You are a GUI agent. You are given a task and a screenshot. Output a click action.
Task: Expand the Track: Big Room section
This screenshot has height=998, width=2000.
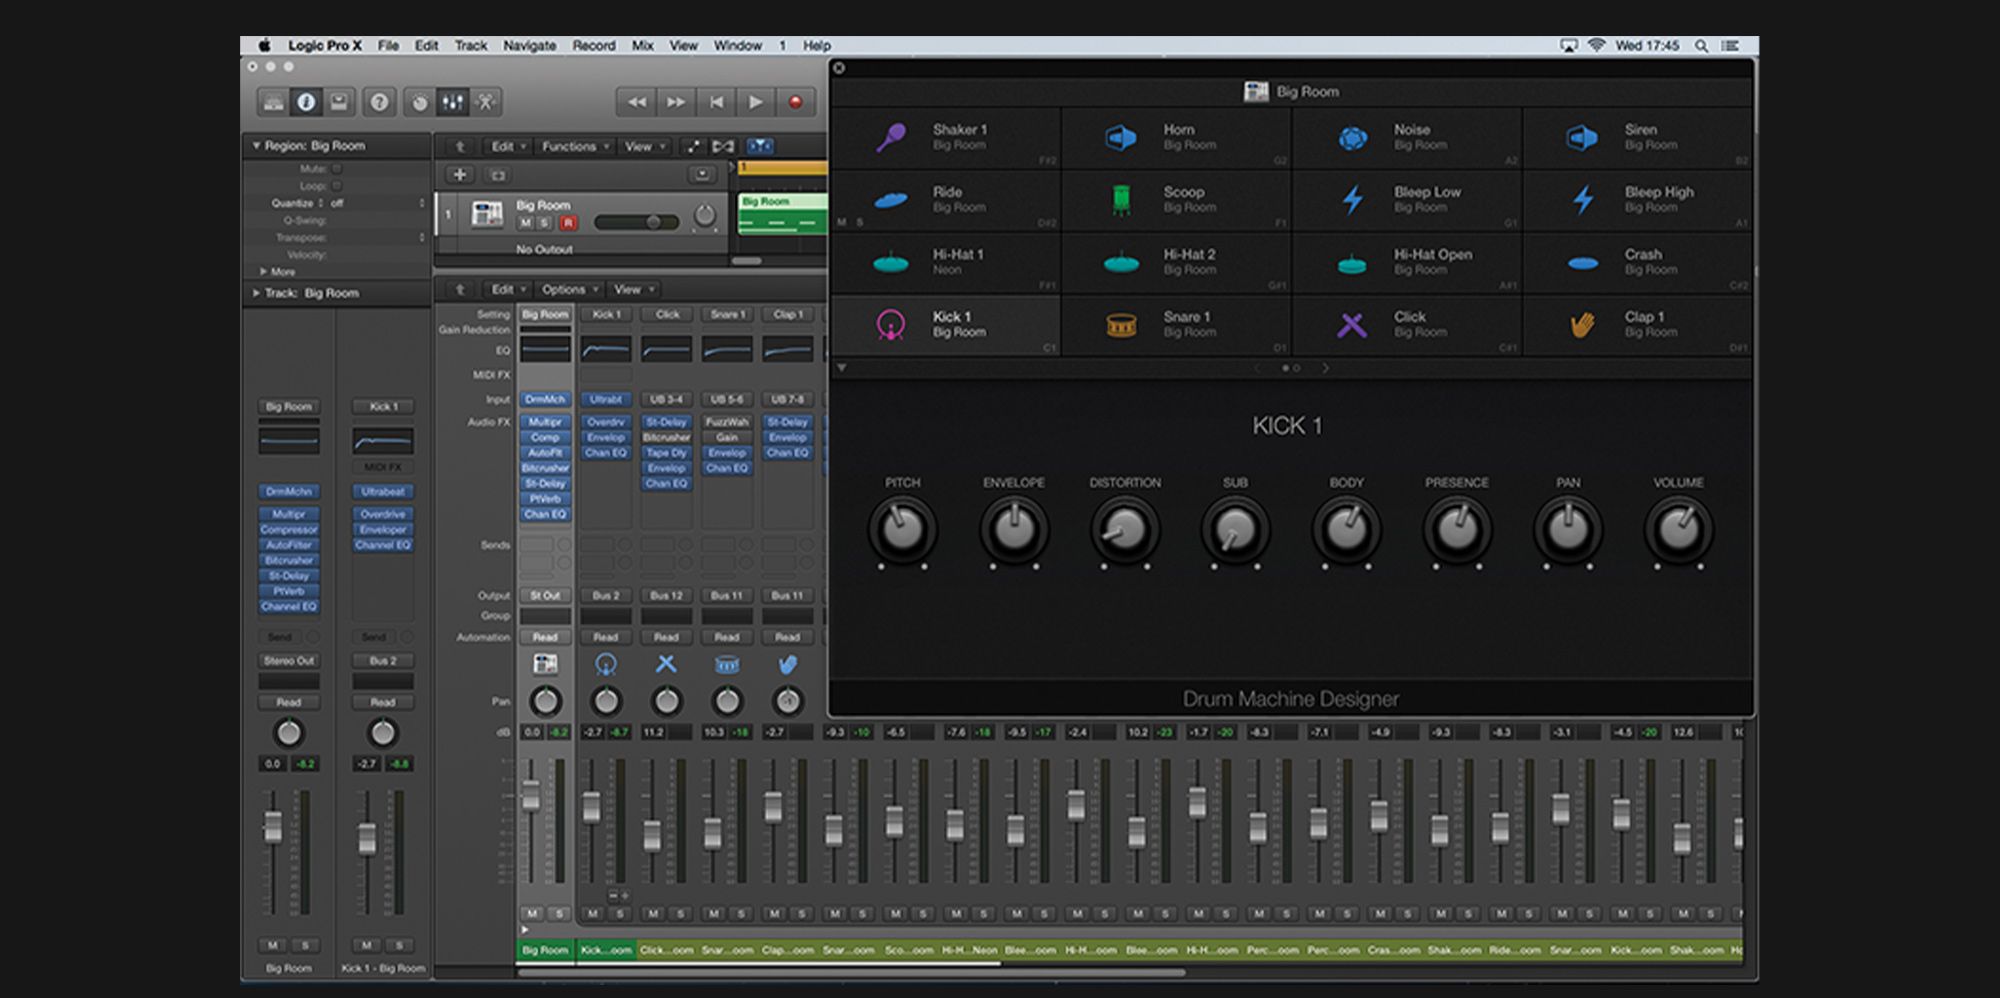(257, 293)
